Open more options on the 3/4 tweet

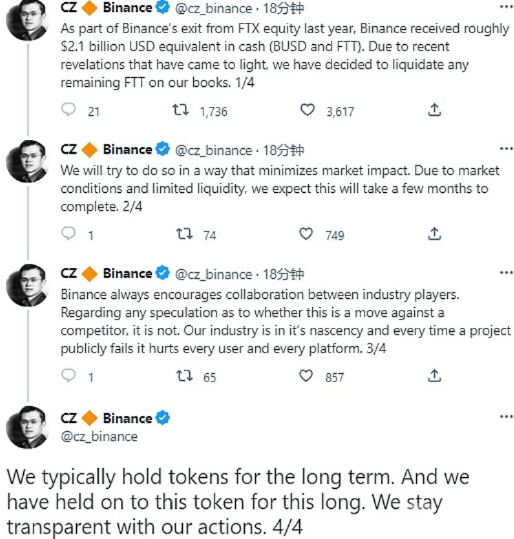[x=506, y=273]
